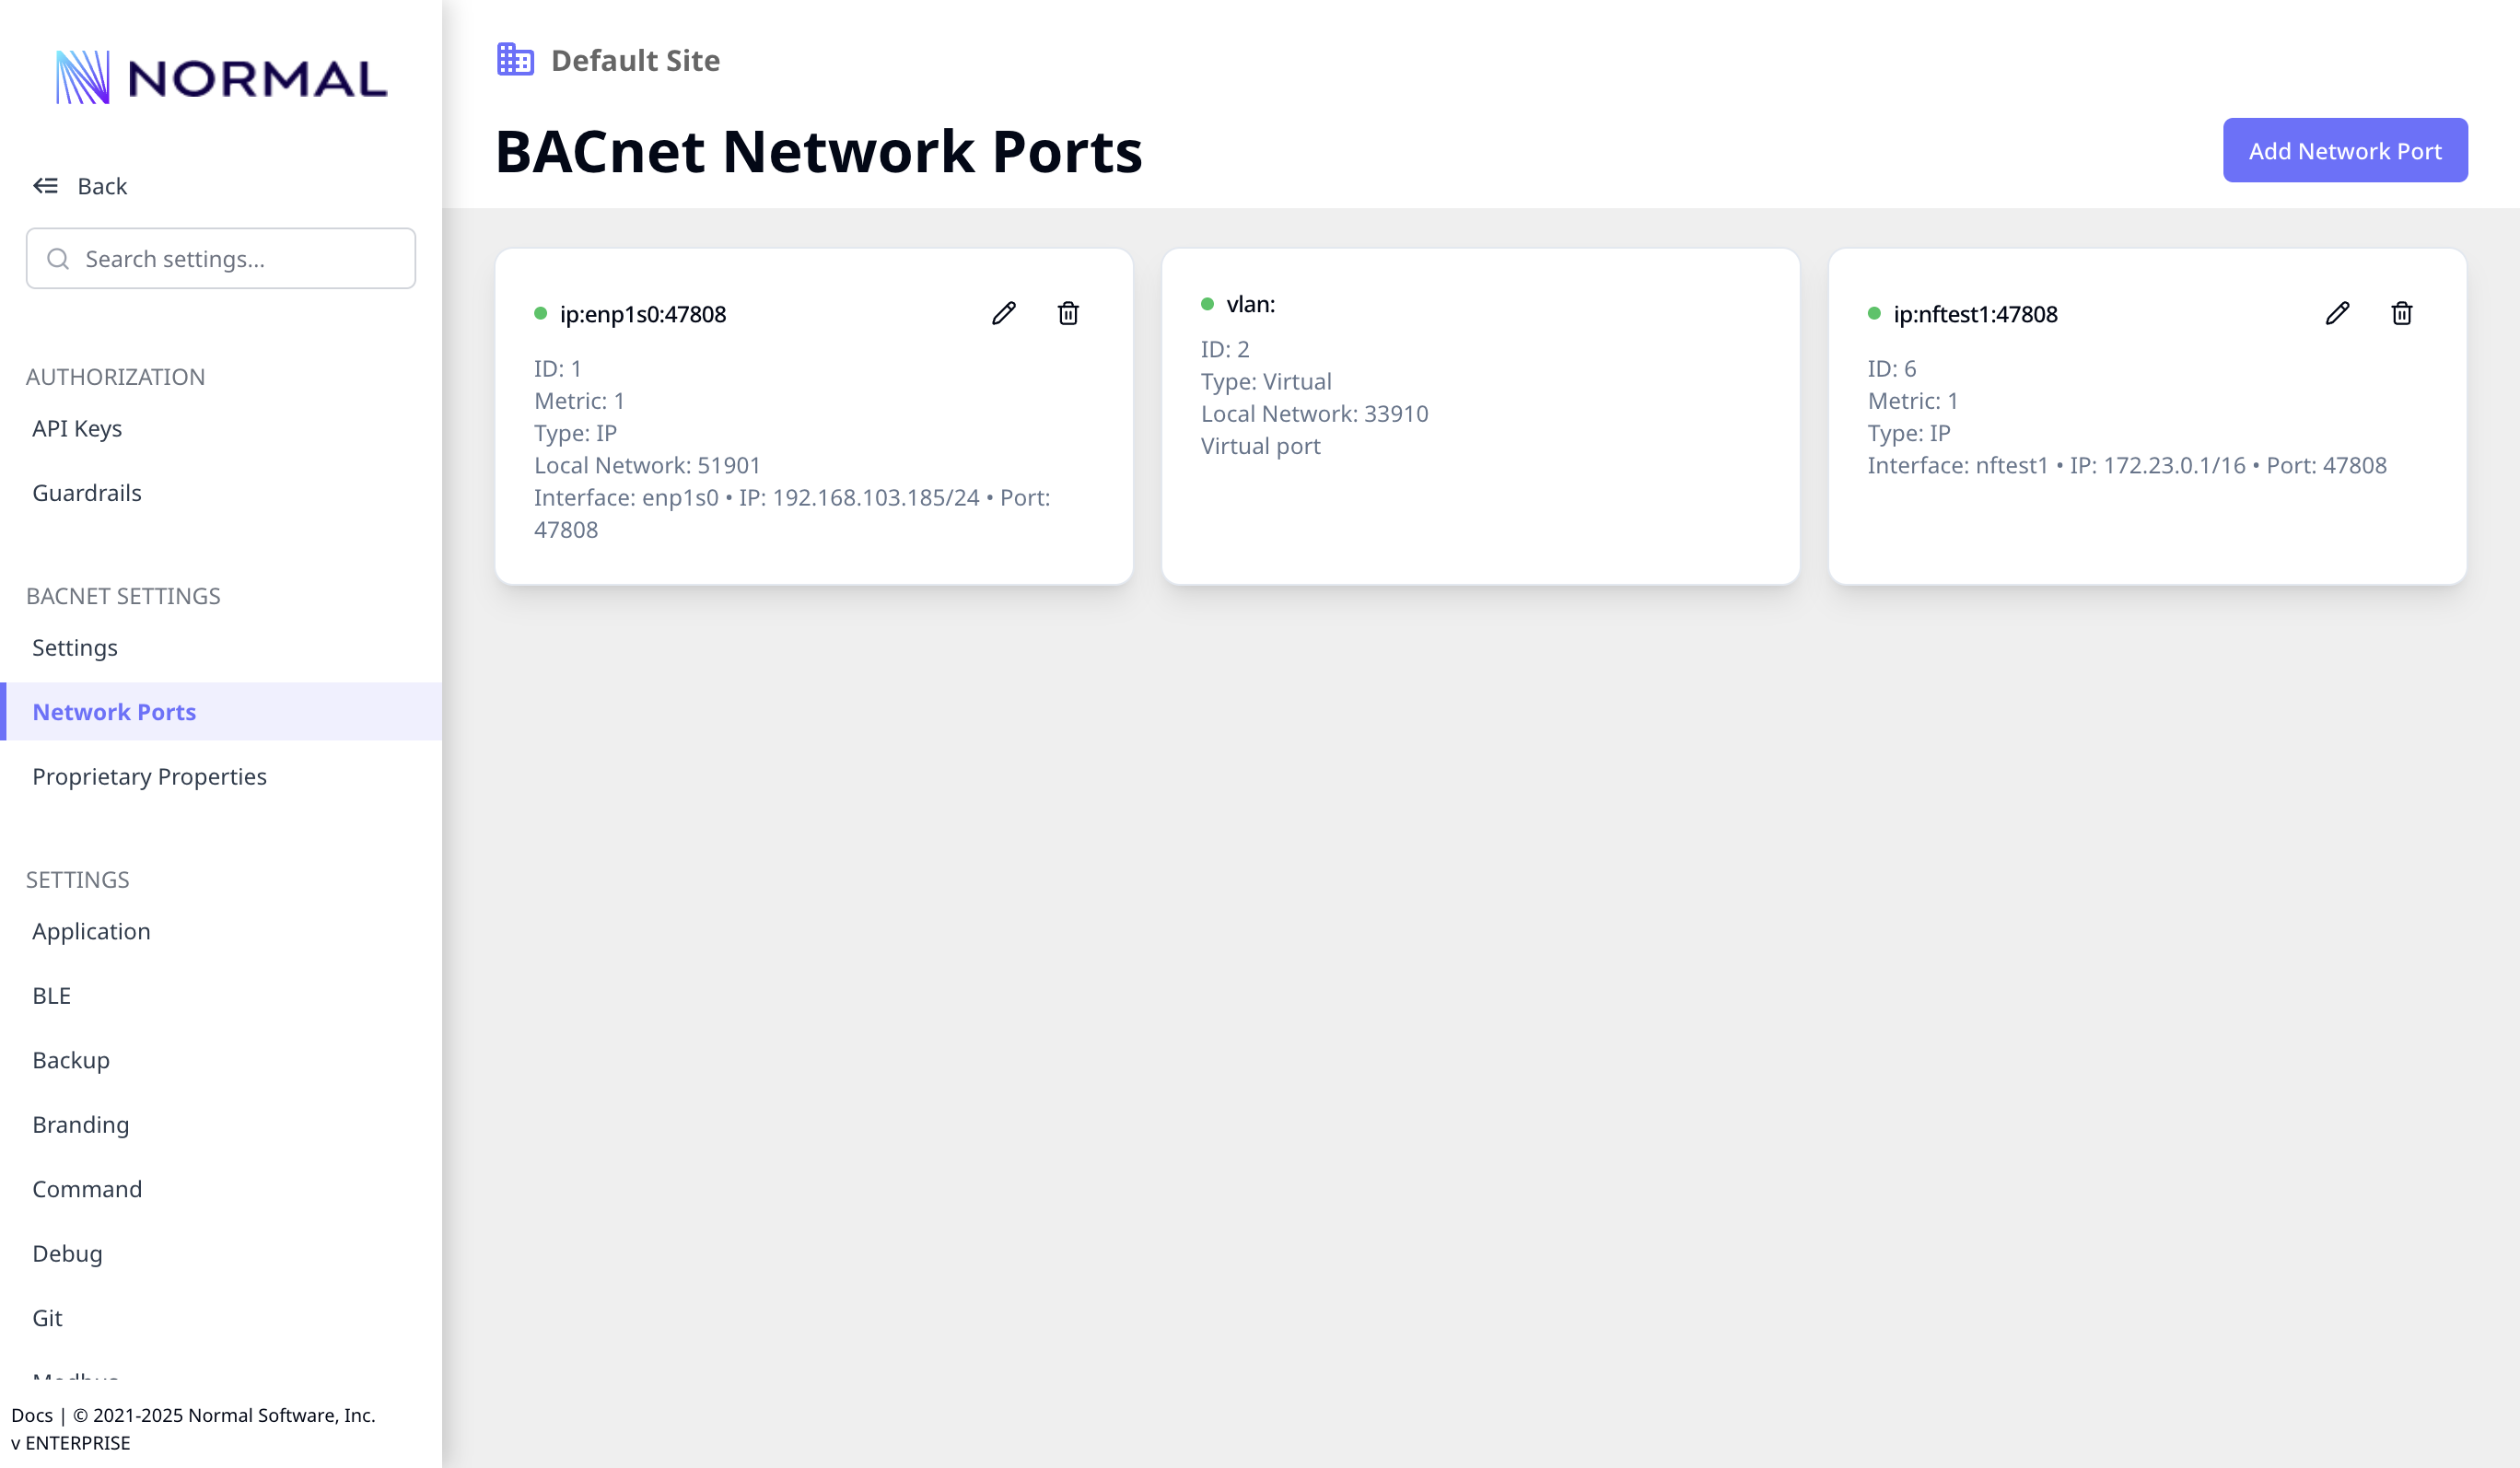This screenshot has height=1468, width=2520.
Task: Click the Back arrow icon
Action: click(x=46, y=186)
